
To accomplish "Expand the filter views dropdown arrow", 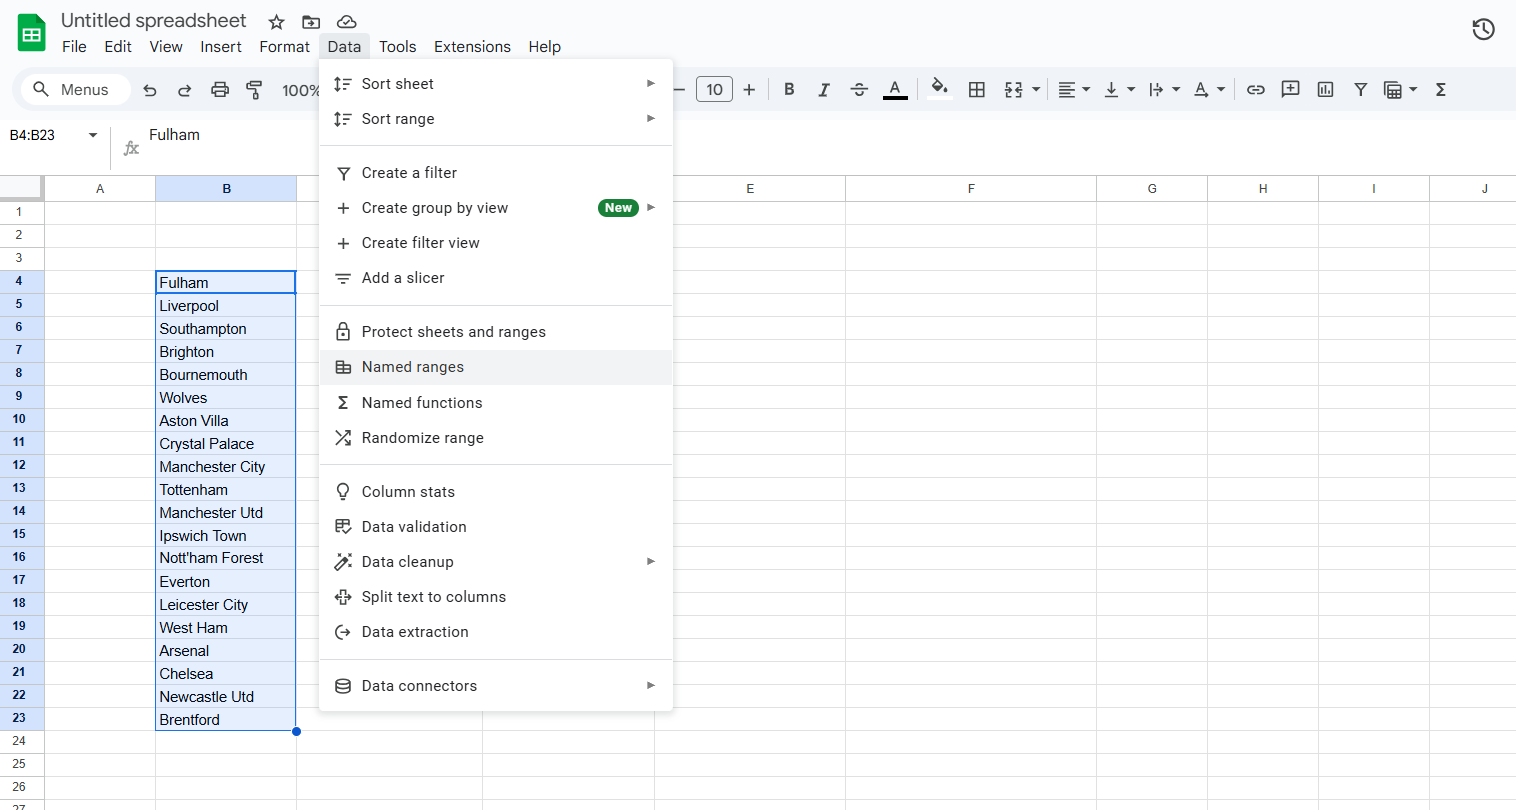I will pyautogui.click(x=1413, y=90).
